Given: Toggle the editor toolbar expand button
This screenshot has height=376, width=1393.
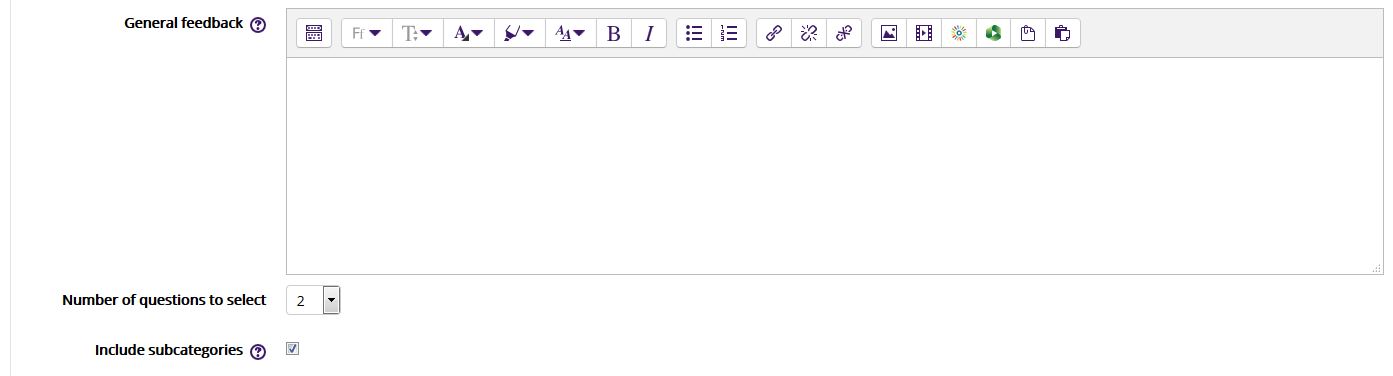Looking at the screenshot, I should click(313, 33).
